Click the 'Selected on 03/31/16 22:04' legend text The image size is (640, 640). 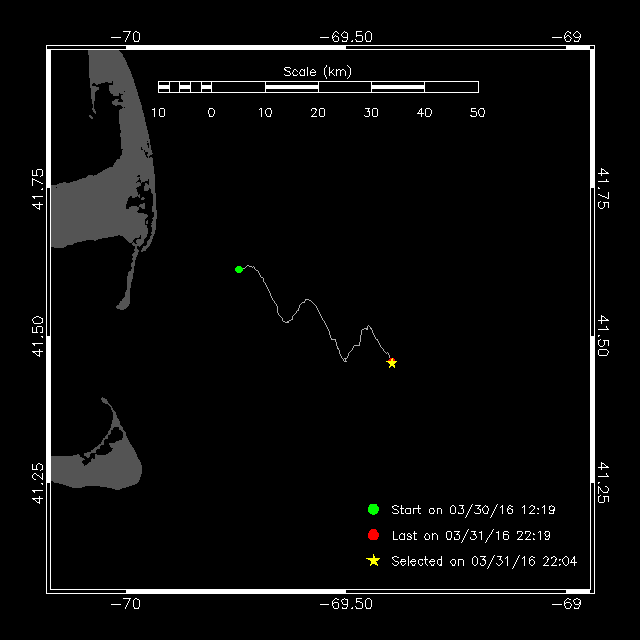point(484,562)
